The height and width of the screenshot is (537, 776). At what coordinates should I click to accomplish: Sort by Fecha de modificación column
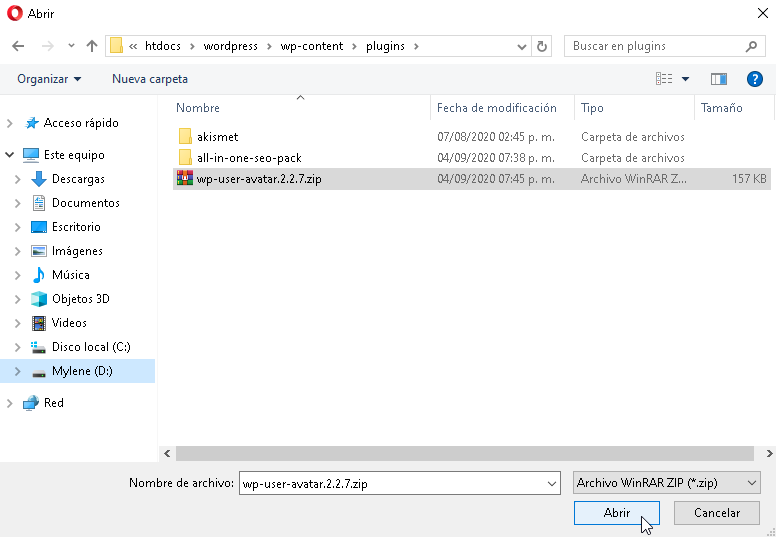[x=497, y=108]
